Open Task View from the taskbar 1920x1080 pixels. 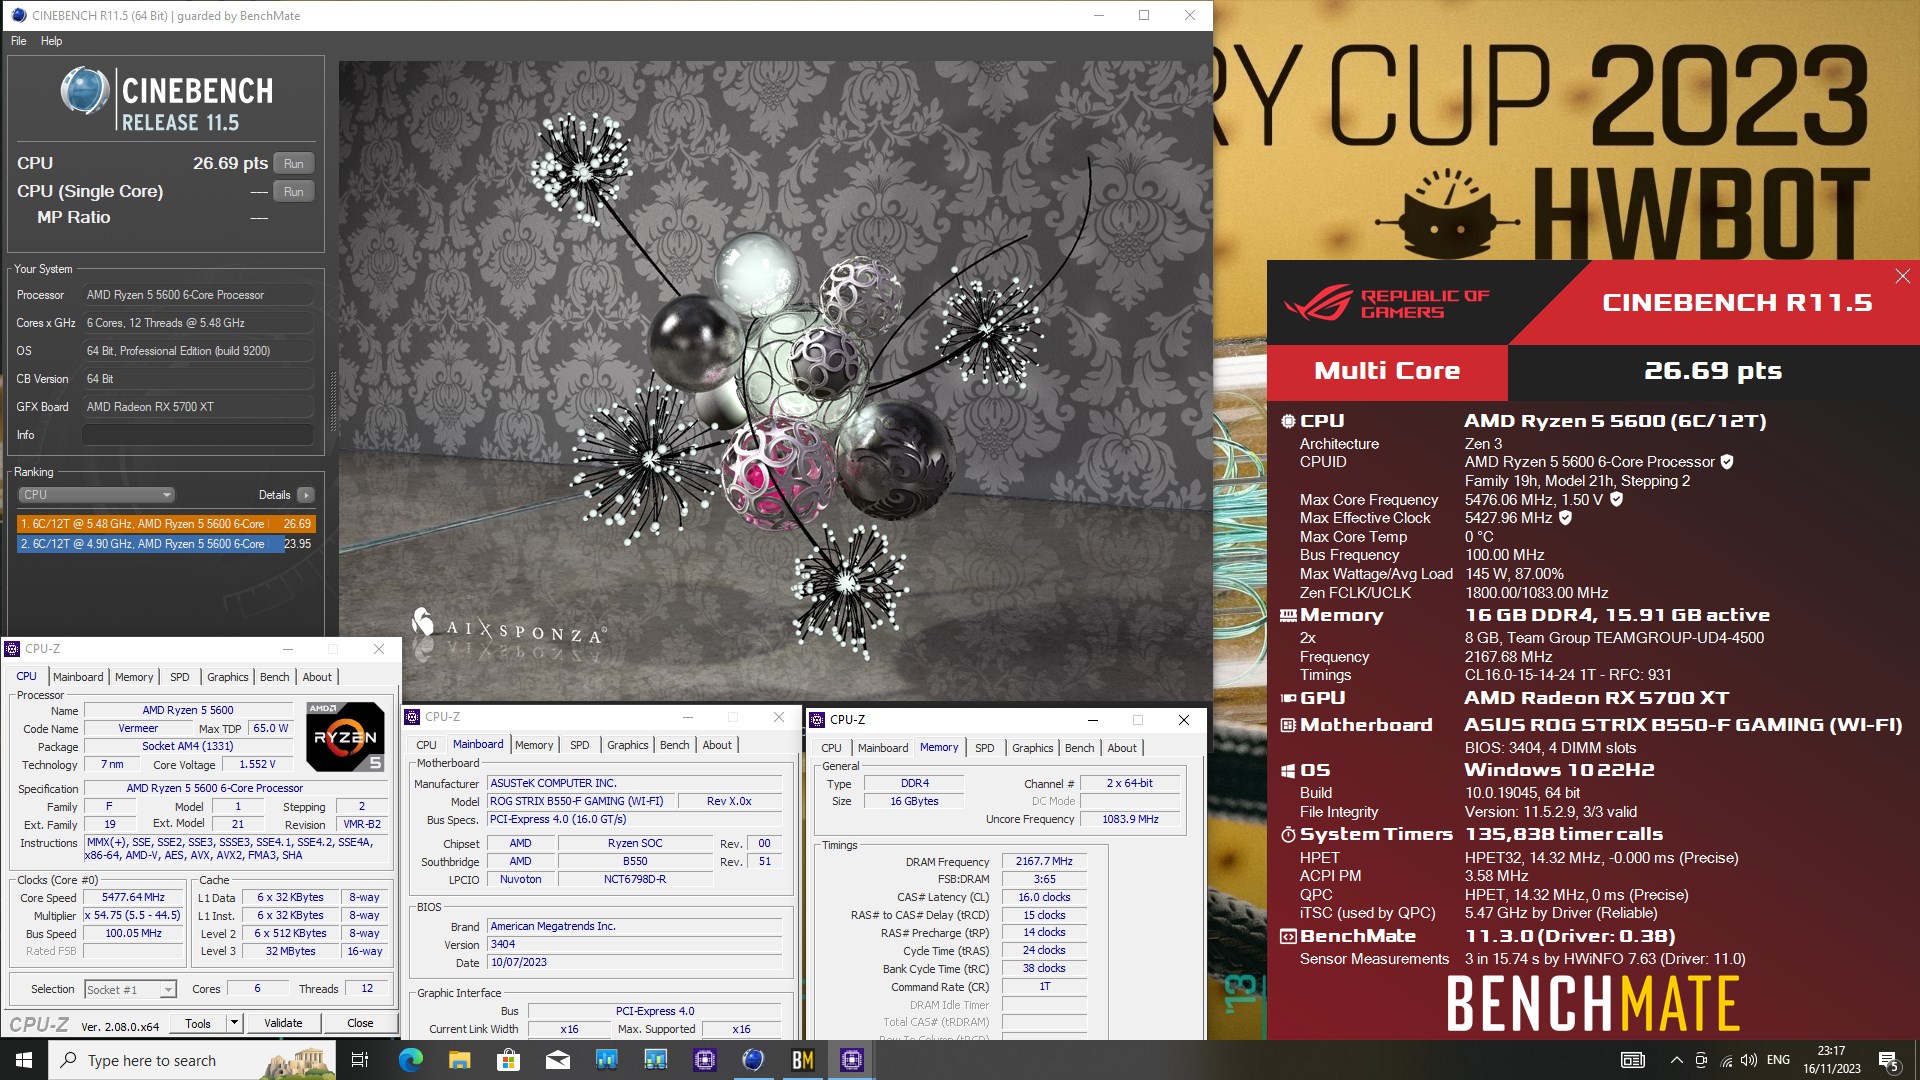coord(360,1060)
